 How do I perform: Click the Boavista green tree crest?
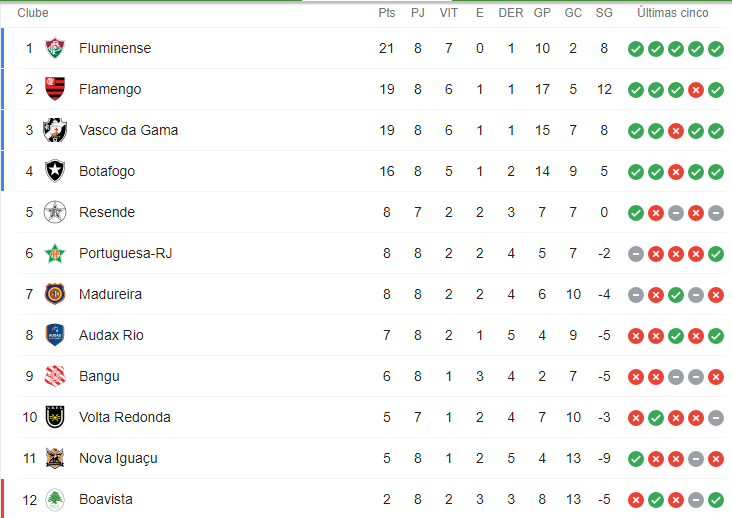click(x=55, y=499)
